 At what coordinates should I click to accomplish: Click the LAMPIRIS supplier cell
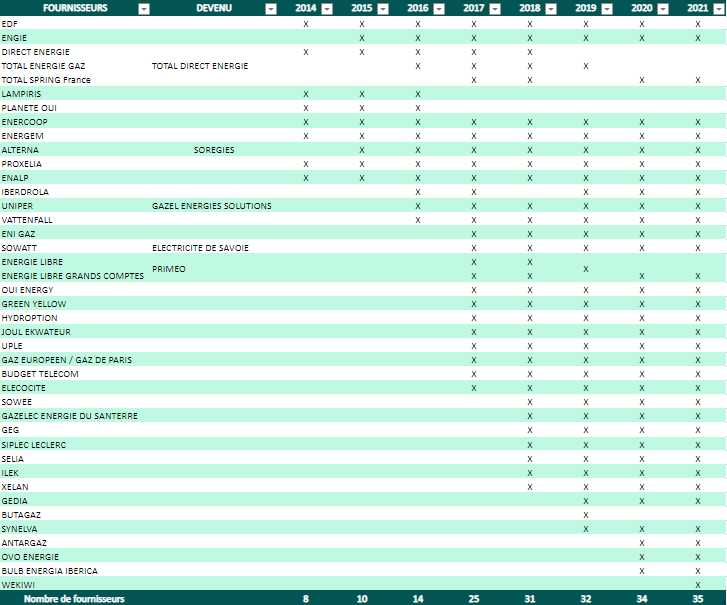[75, 94]
